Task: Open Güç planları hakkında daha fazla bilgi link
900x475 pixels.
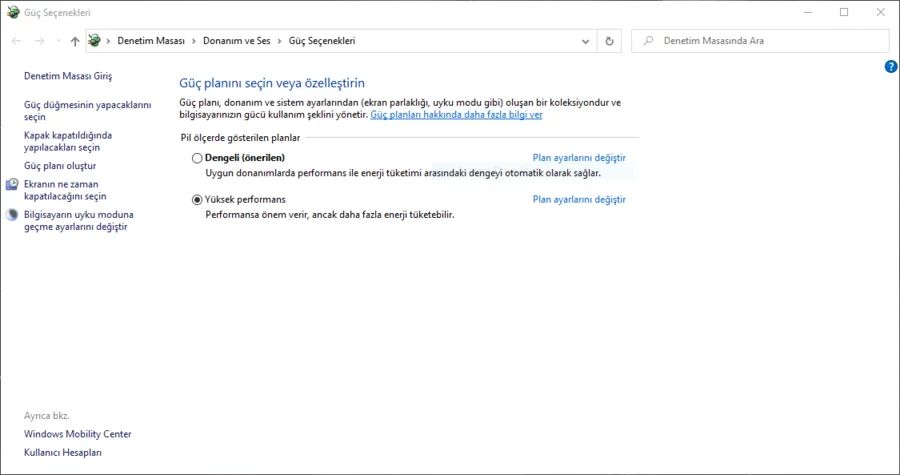Action: [x=456, y=114]
